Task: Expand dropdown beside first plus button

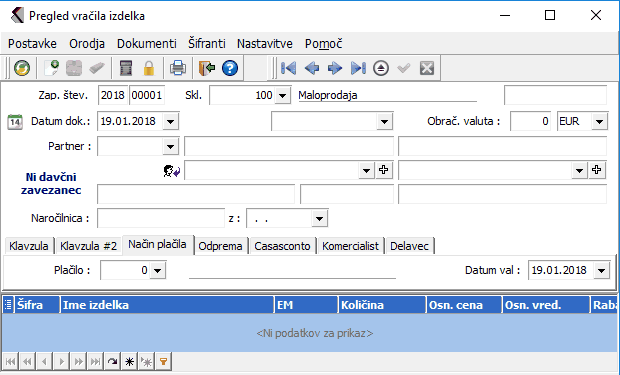Action: click(x=367, y=170)
